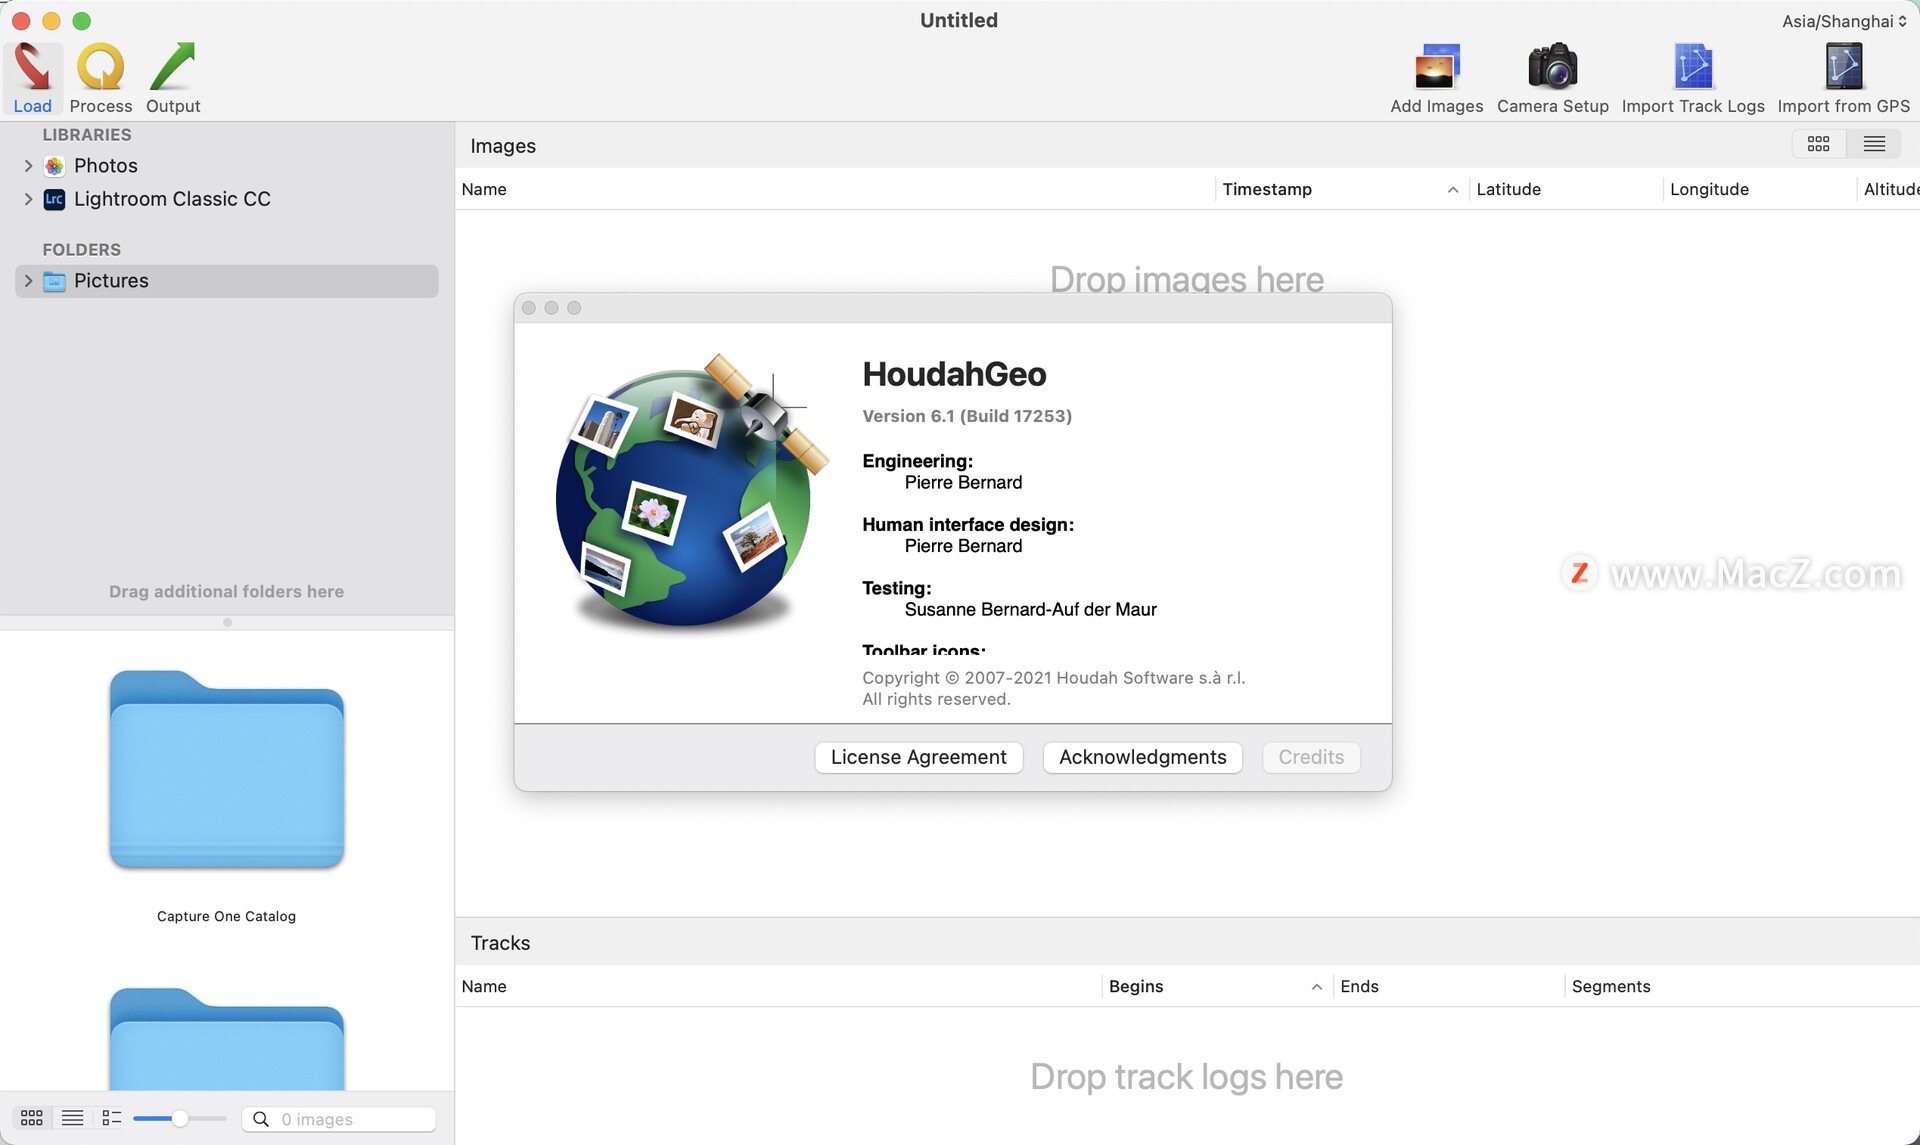Viewport: 1920px width, 1145px height.
Task: Select Lightroom Classic CC library
Action: (172, 199)
